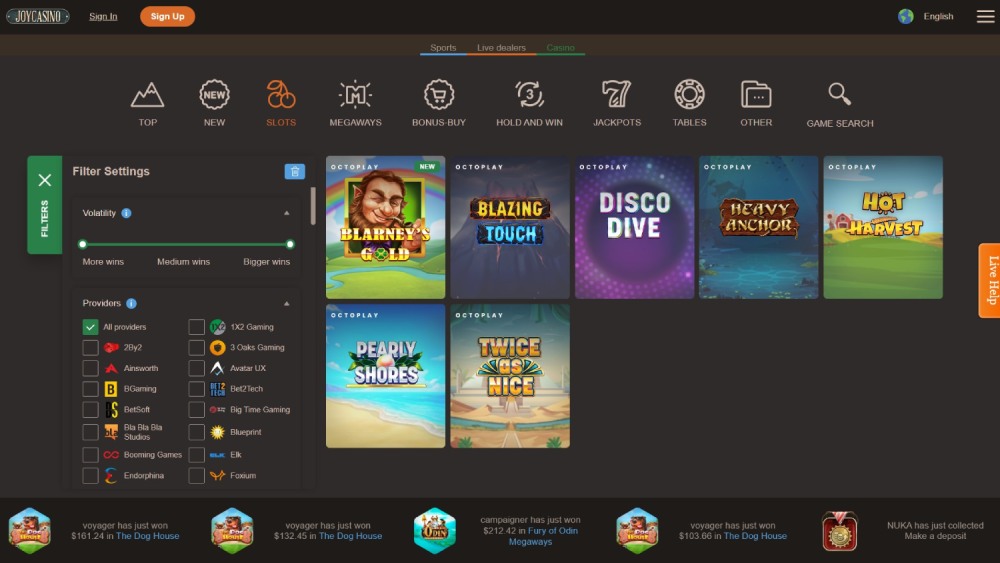Open the Pearly Shores game thumbnail
This screenshot has height=563, width=1000.
pos(385,376)
